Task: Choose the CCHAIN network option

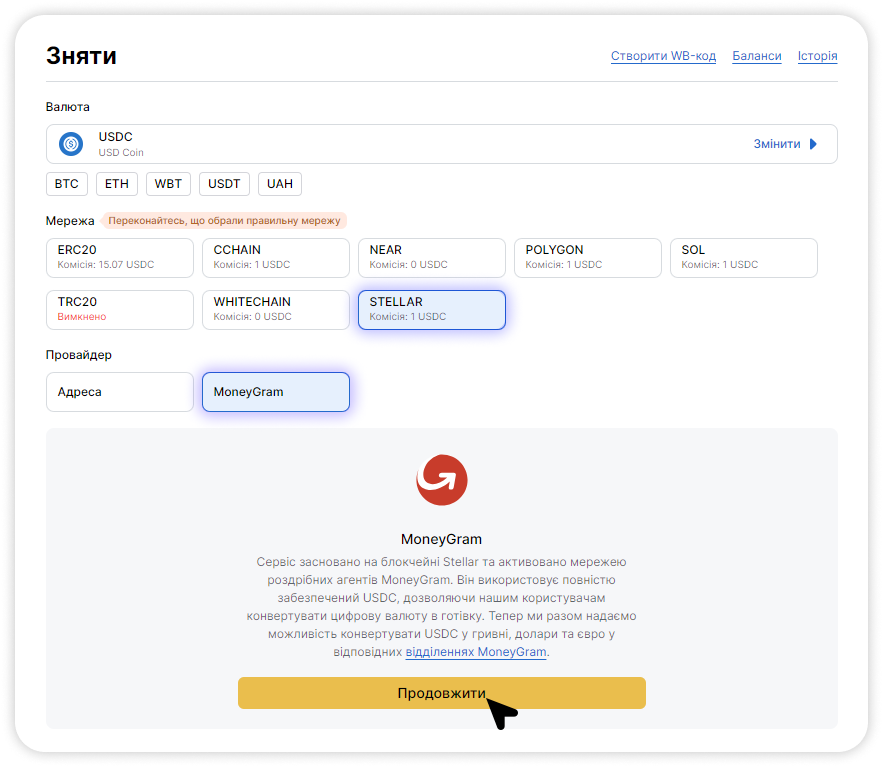Action: click(x=276, y=258)
